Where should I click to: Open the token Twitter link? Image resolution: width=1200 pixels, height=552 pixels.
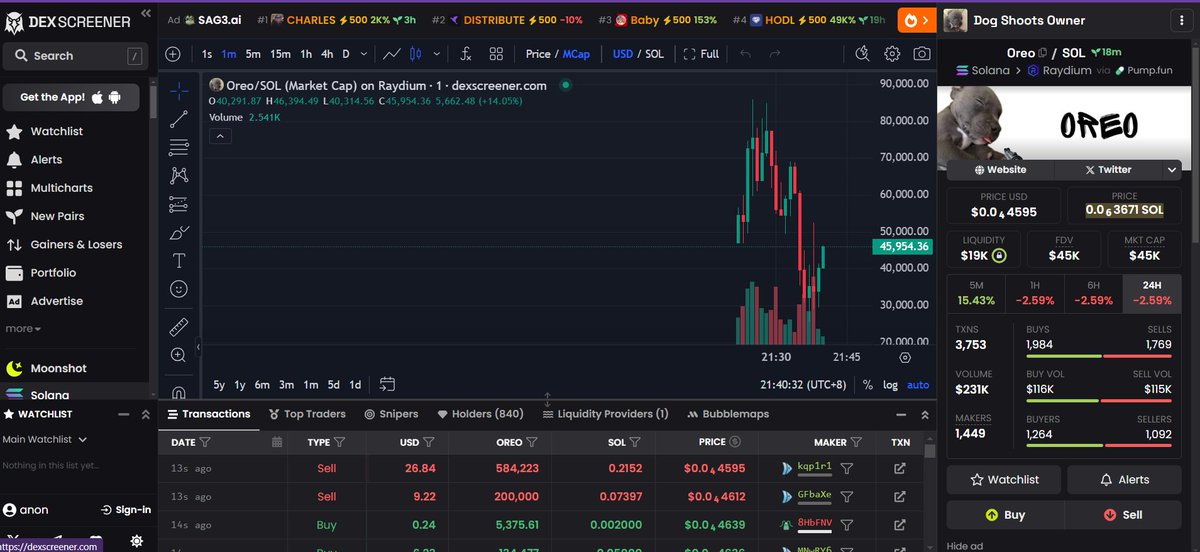1108,170
